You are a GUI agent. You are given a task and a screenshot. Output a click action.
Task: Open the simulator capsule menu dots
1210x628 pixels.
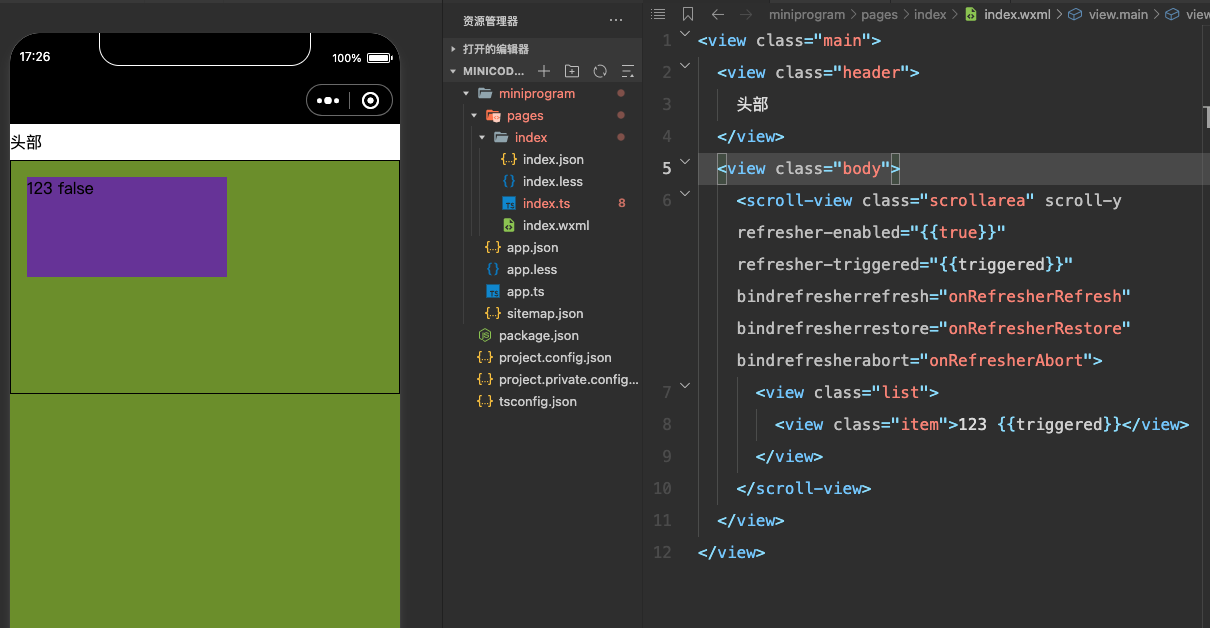(328, 100)
